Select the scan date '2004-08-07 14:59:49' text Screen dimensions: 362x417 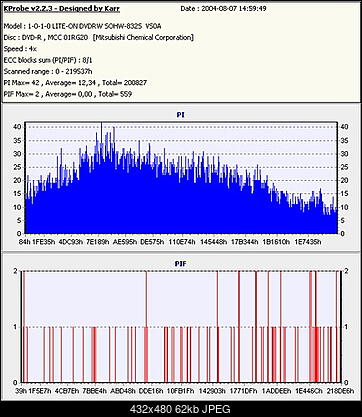(234, 9)
